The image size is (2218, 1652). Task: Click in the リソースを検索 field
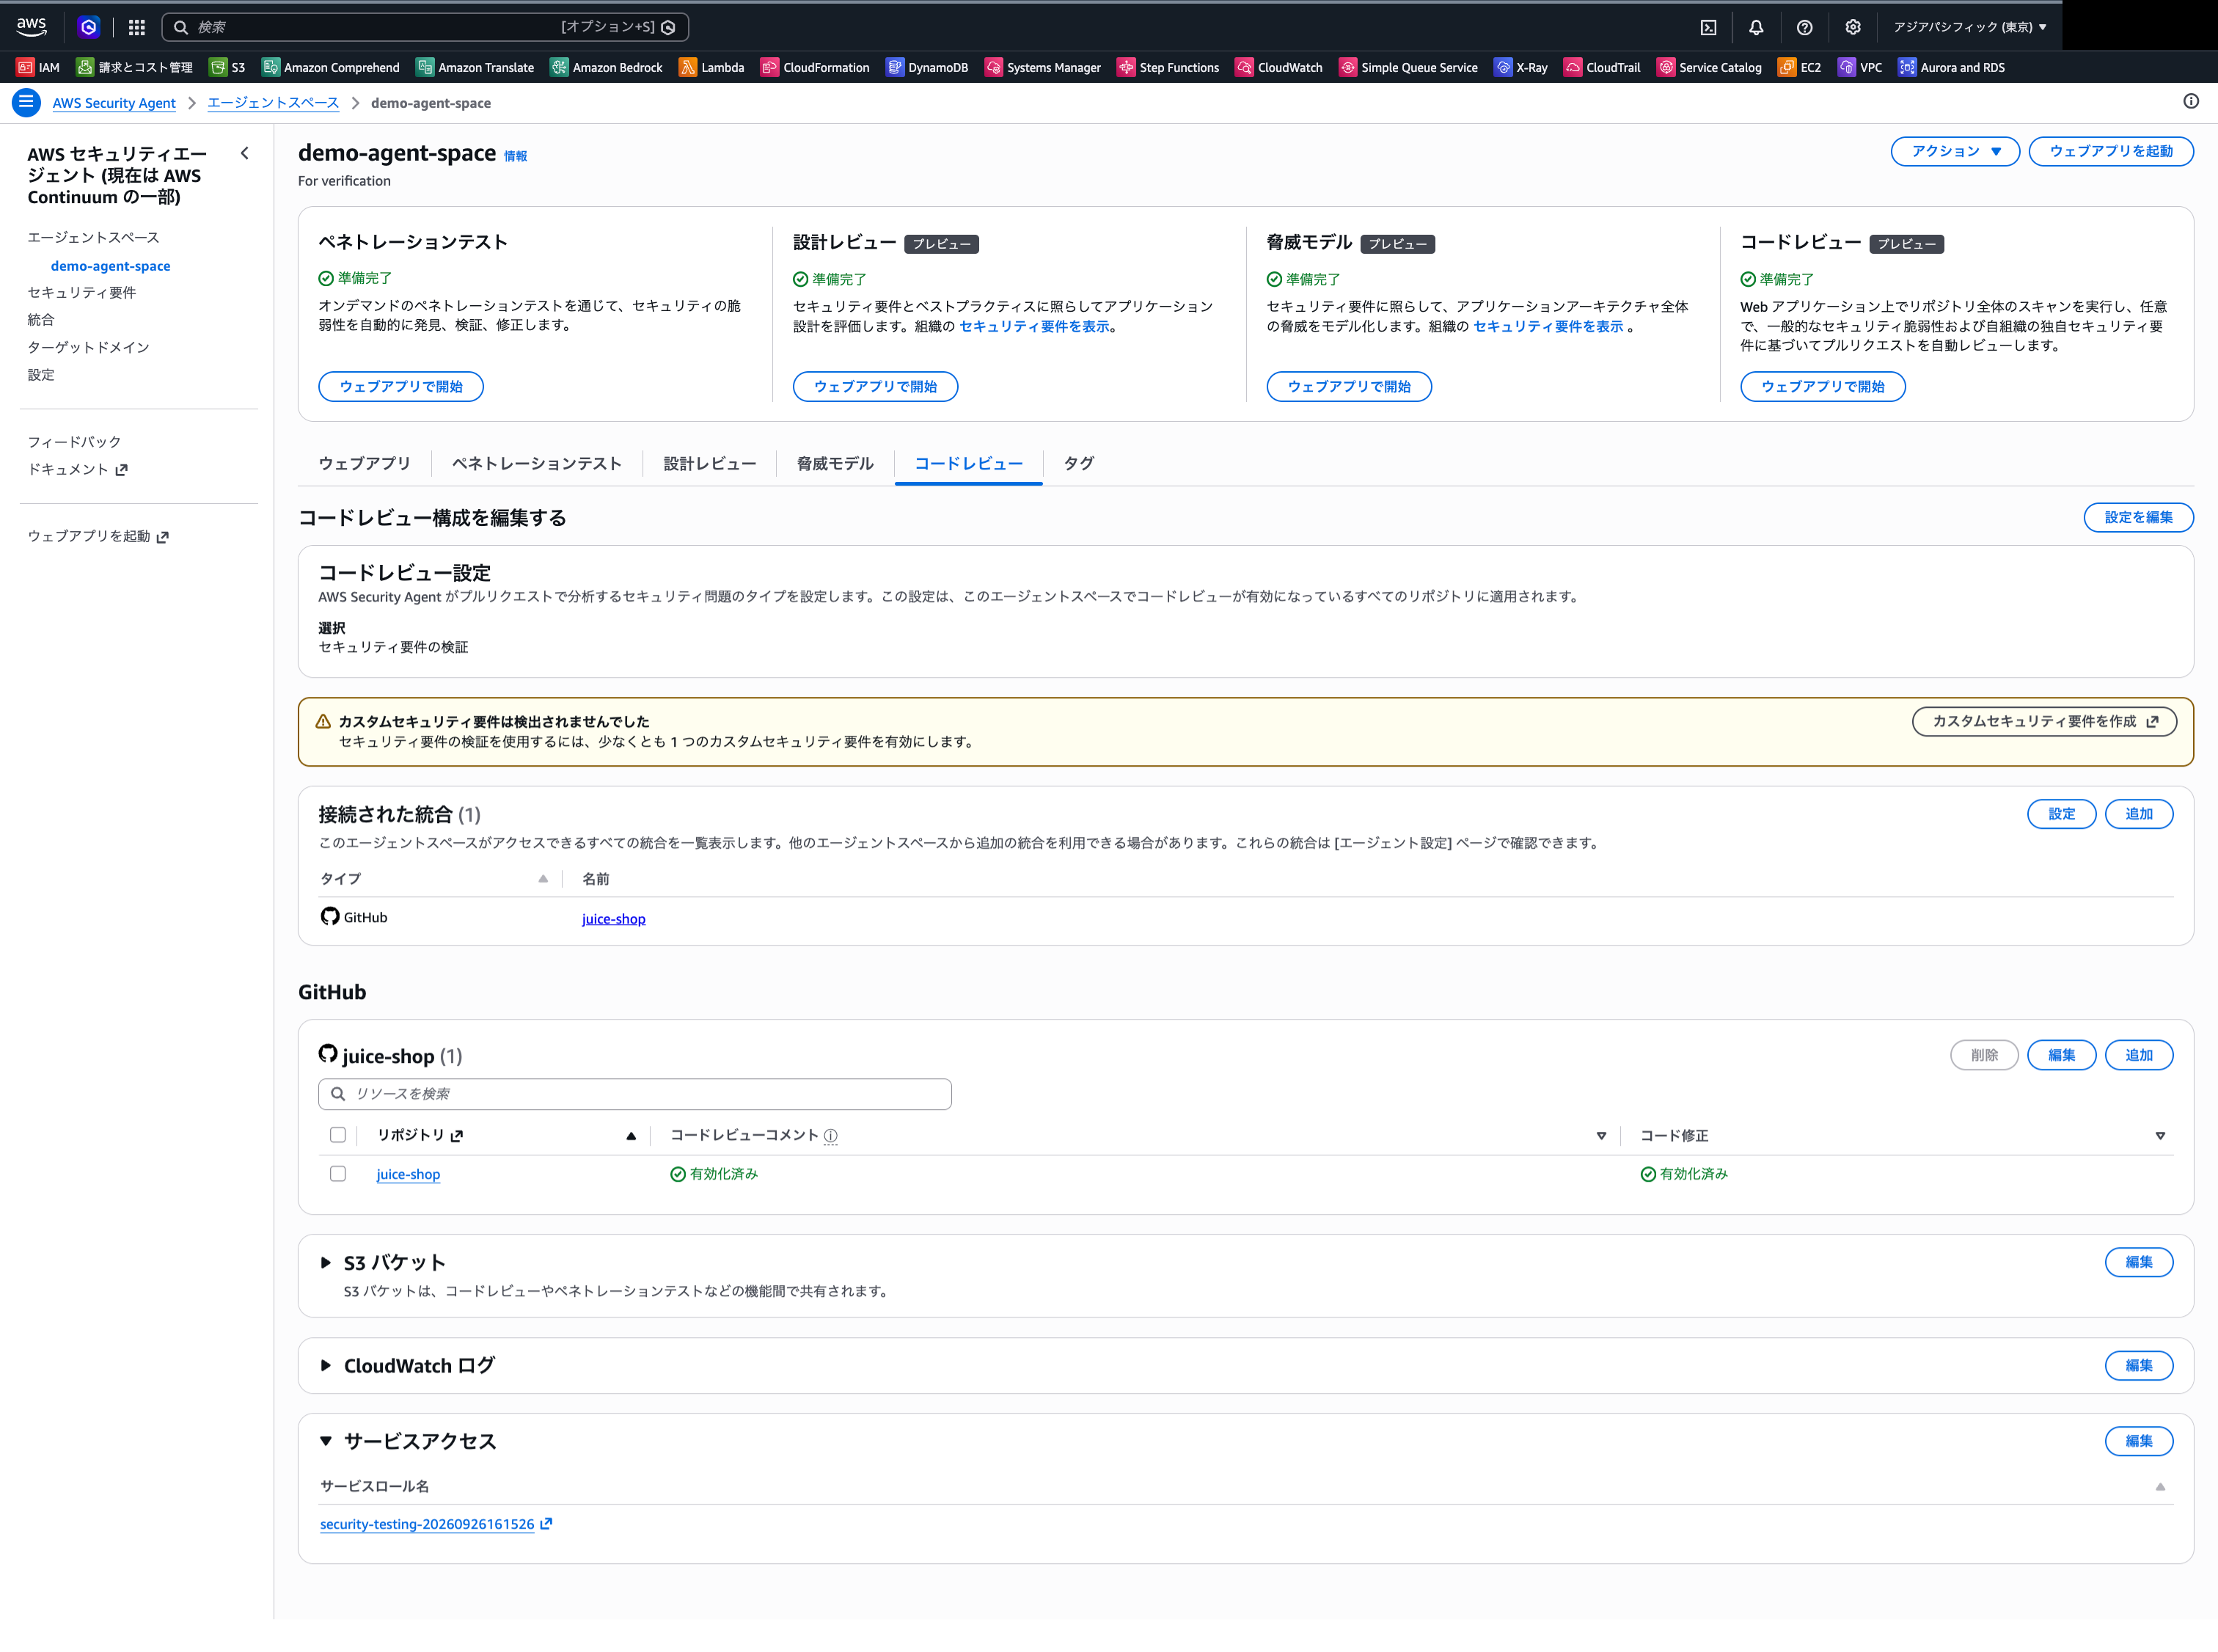(x=634, y=1093)
